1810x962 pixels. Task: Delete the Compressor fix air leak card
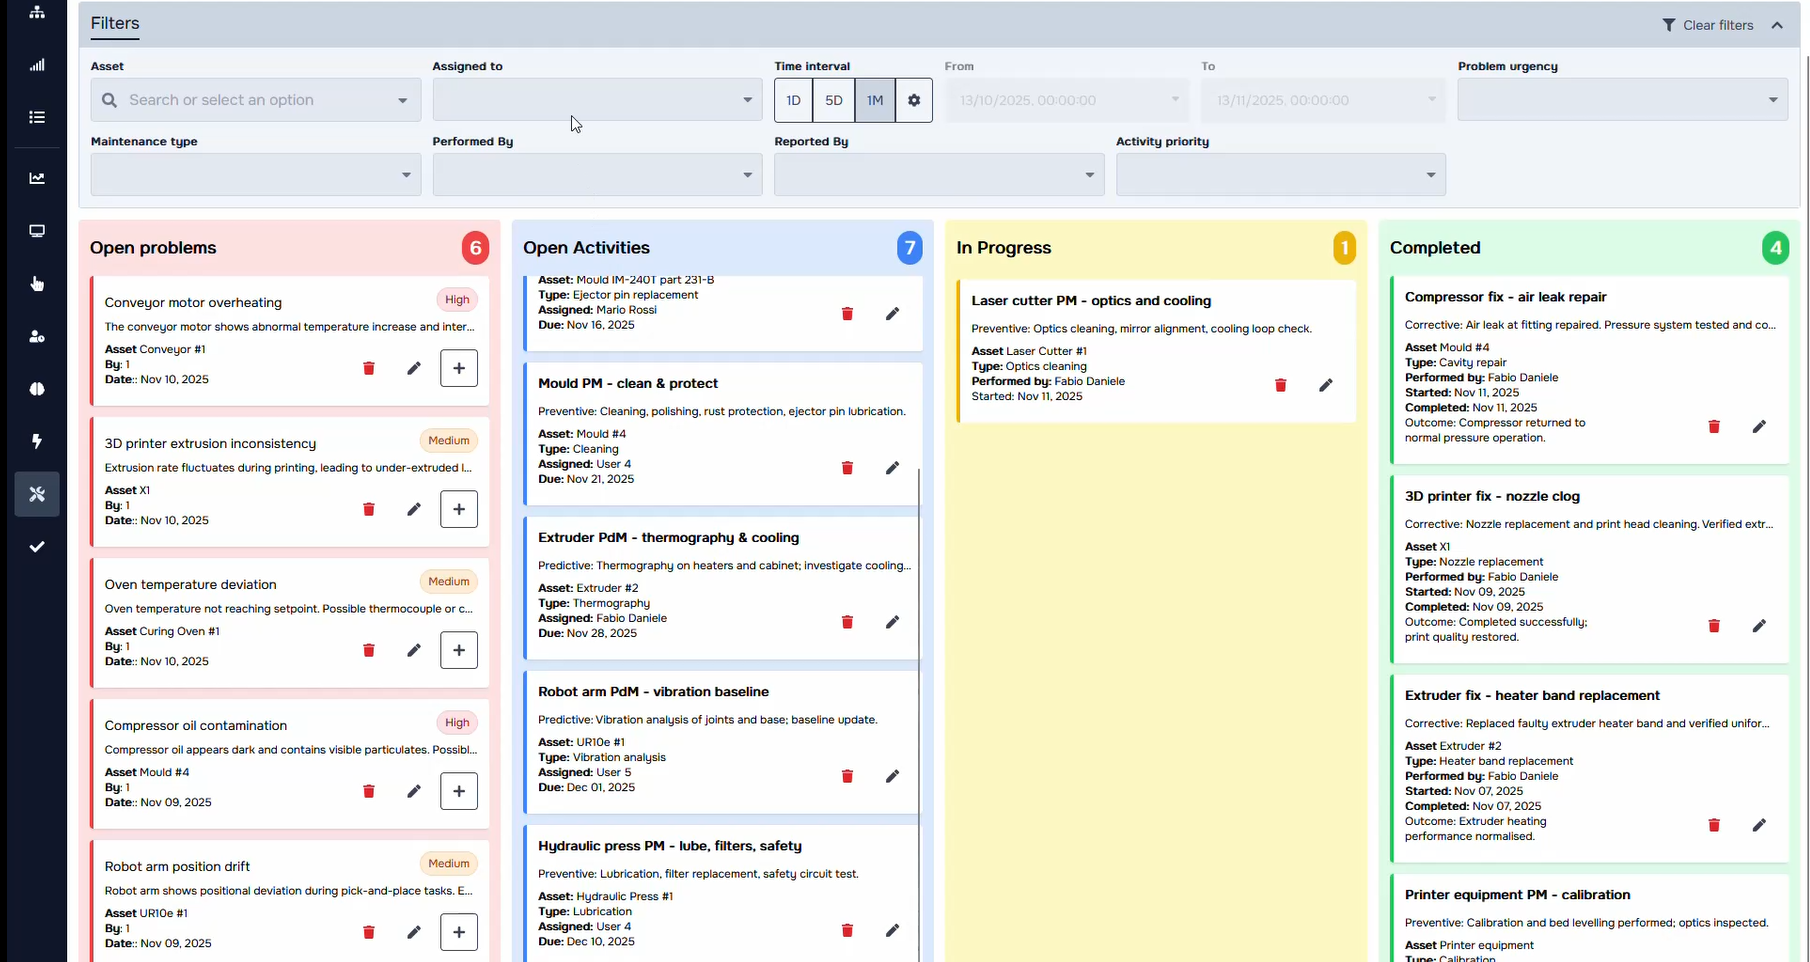[1714, 426]
